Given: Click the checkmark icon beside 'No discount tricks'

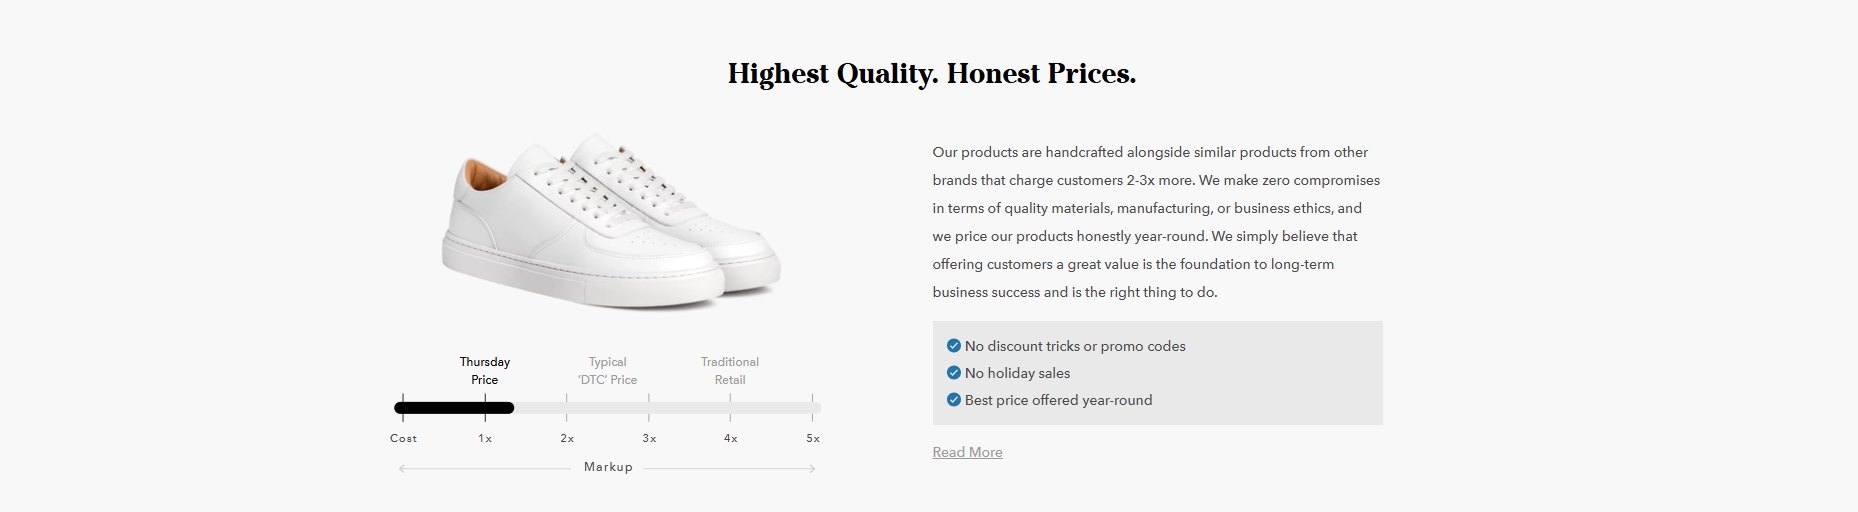Looking at the screenshot, I should point(953,346).
